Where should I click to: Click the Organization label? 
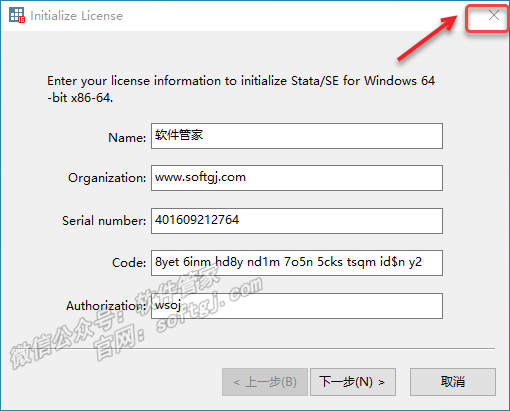click(x=107, y=178)
